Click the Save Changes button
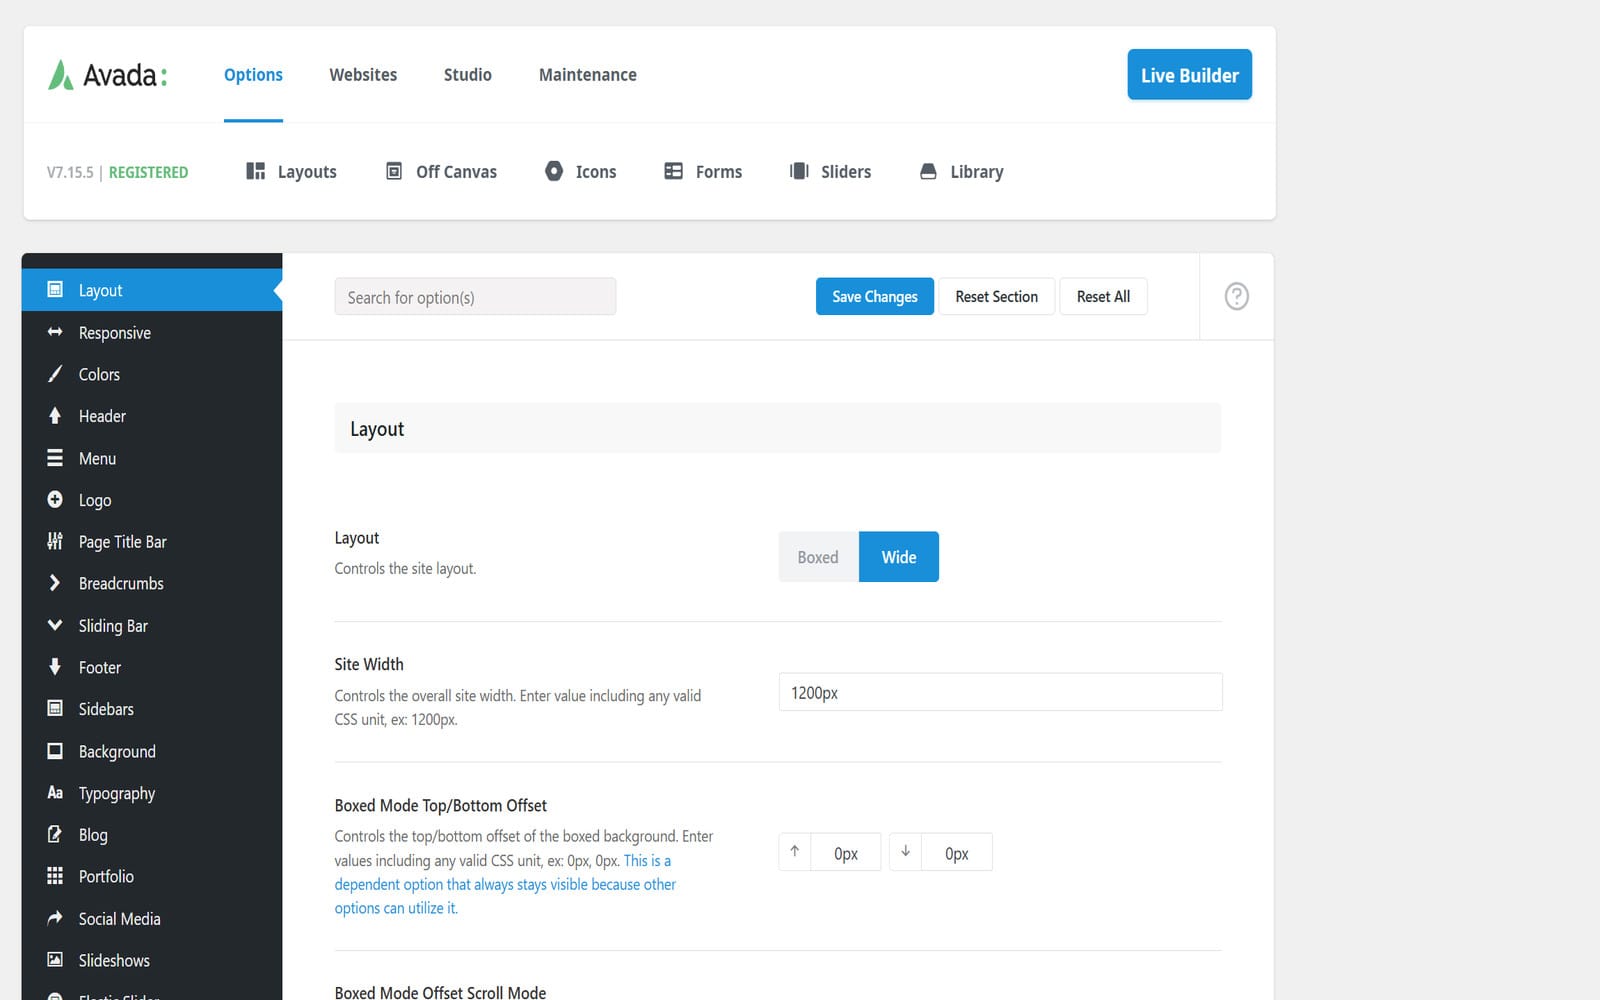 pos(875,296)
